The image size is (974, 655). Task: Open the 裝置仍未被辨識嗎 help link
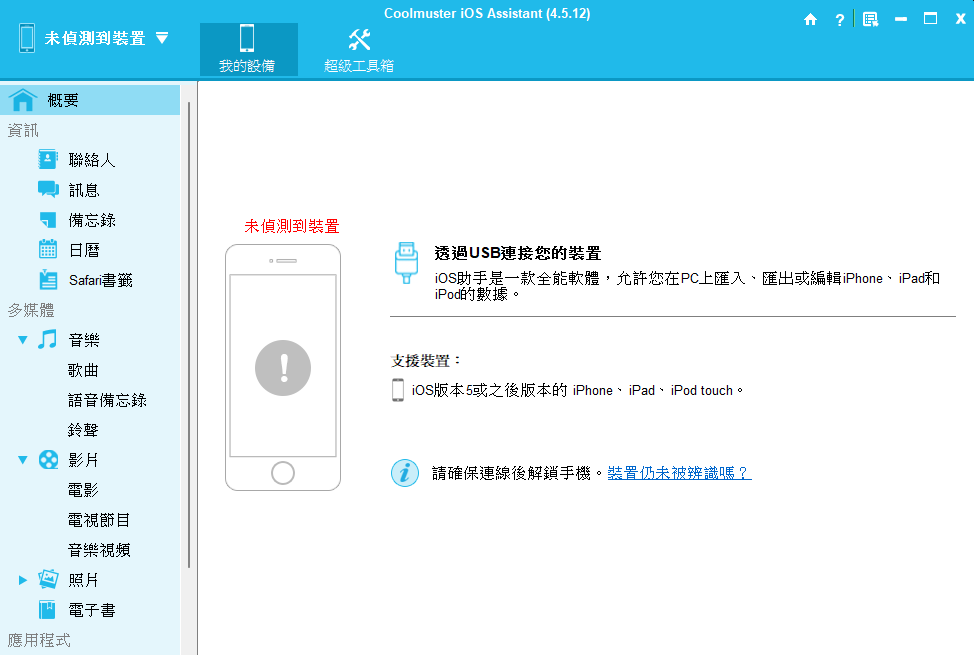(x=679, y=473)
